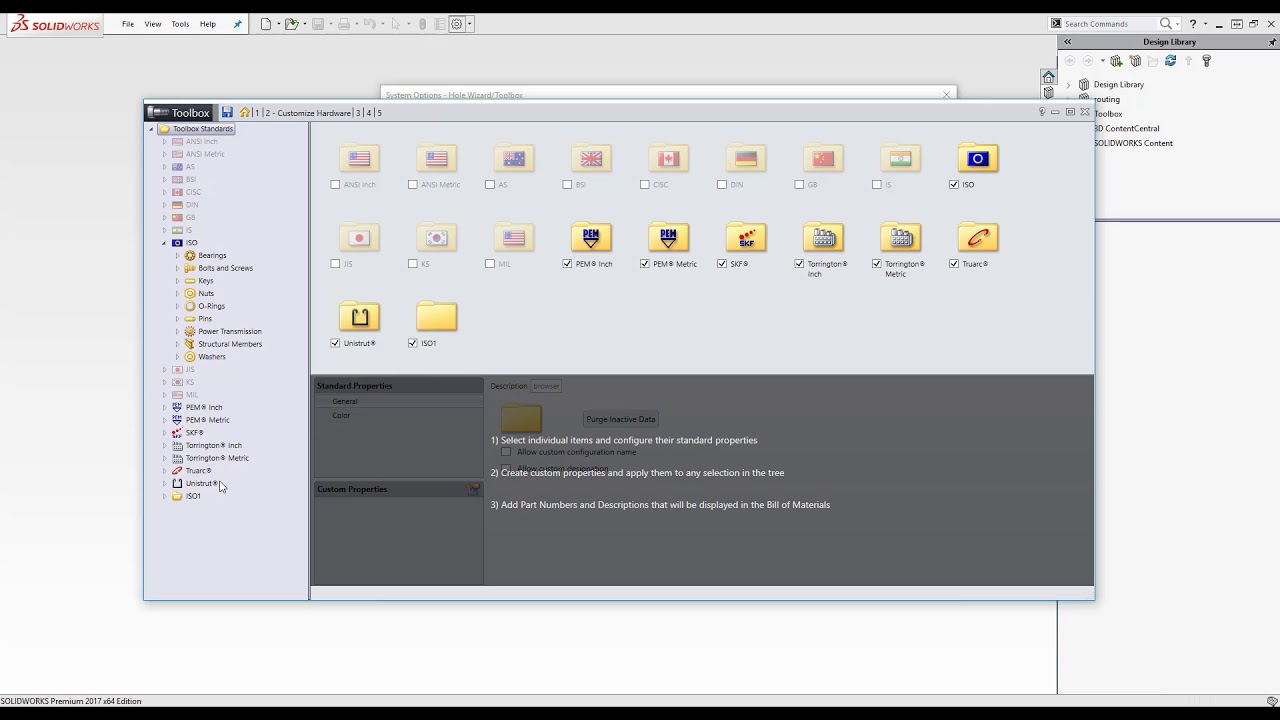The image size is (1280, 720).
Task: Click the ANSI Inch folder icon
Action: (x=359, y=158)
